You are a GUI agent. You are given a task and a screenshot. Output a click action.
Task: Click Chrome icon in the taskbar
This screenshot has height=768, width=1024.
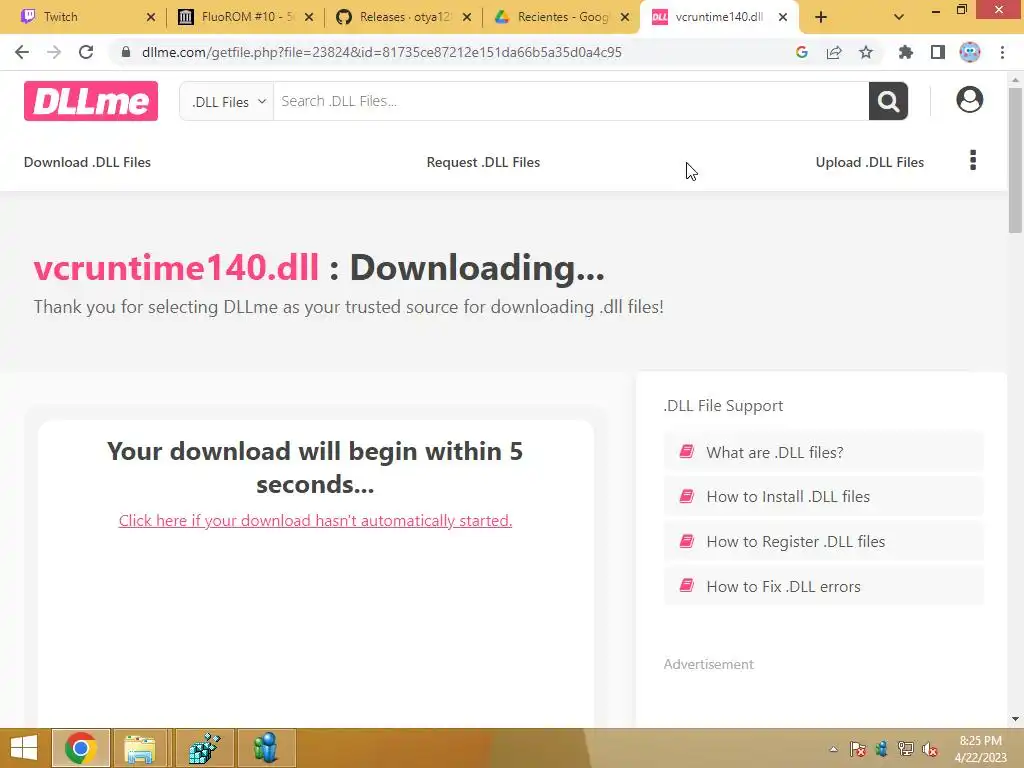[x=80, y=748]
